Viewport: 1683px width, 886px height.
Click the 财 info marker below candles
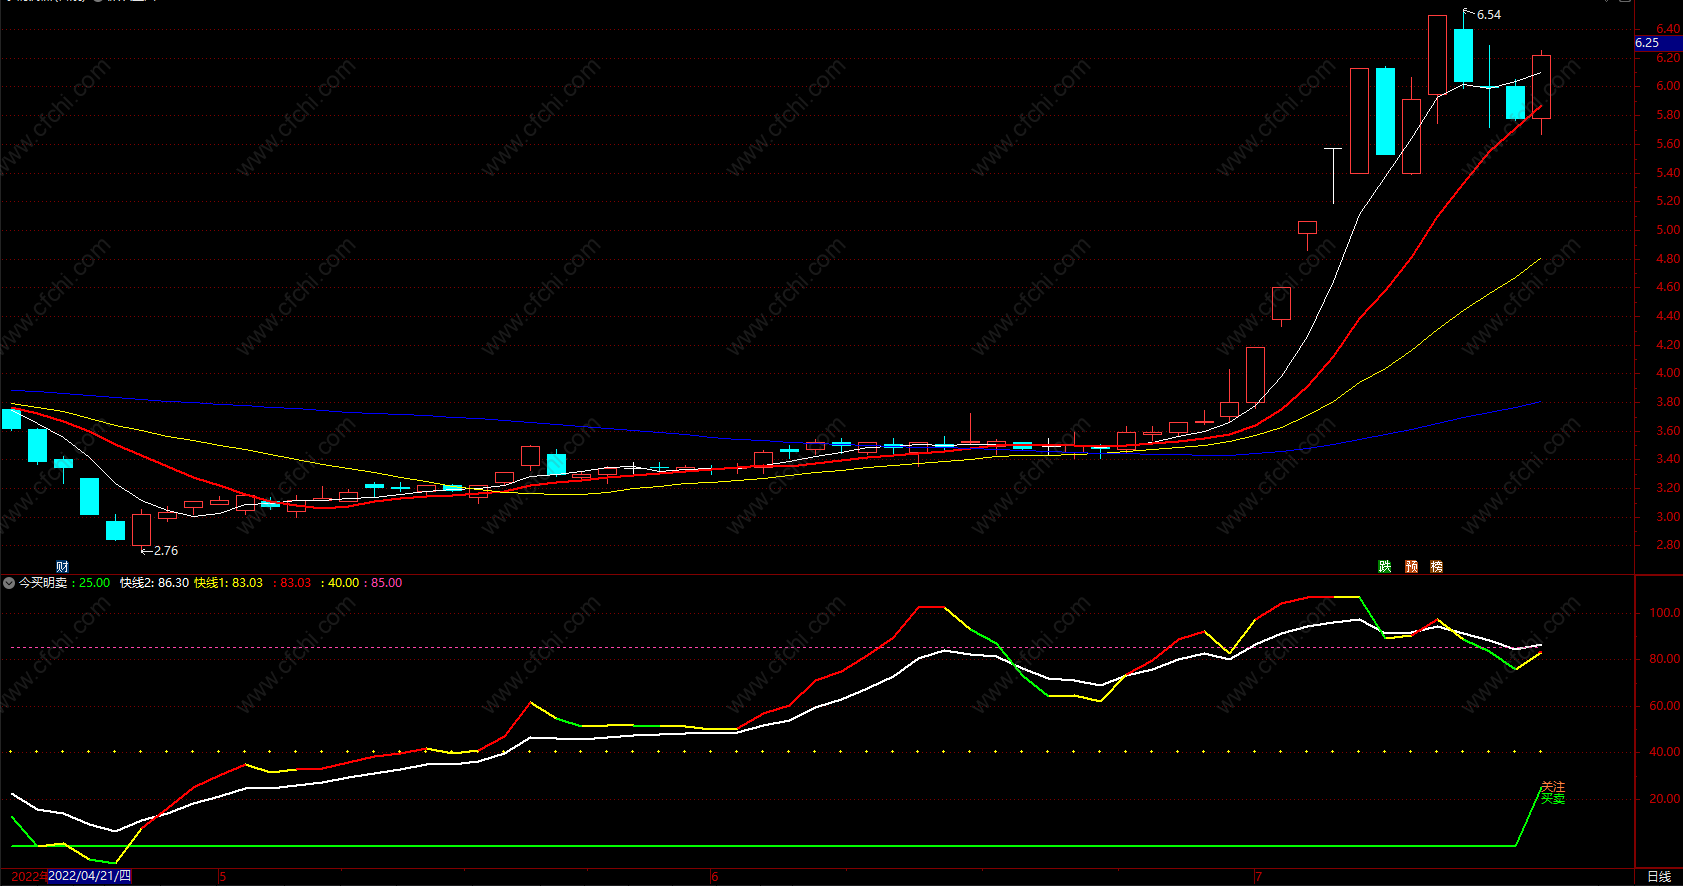click(x=62, y=567)
